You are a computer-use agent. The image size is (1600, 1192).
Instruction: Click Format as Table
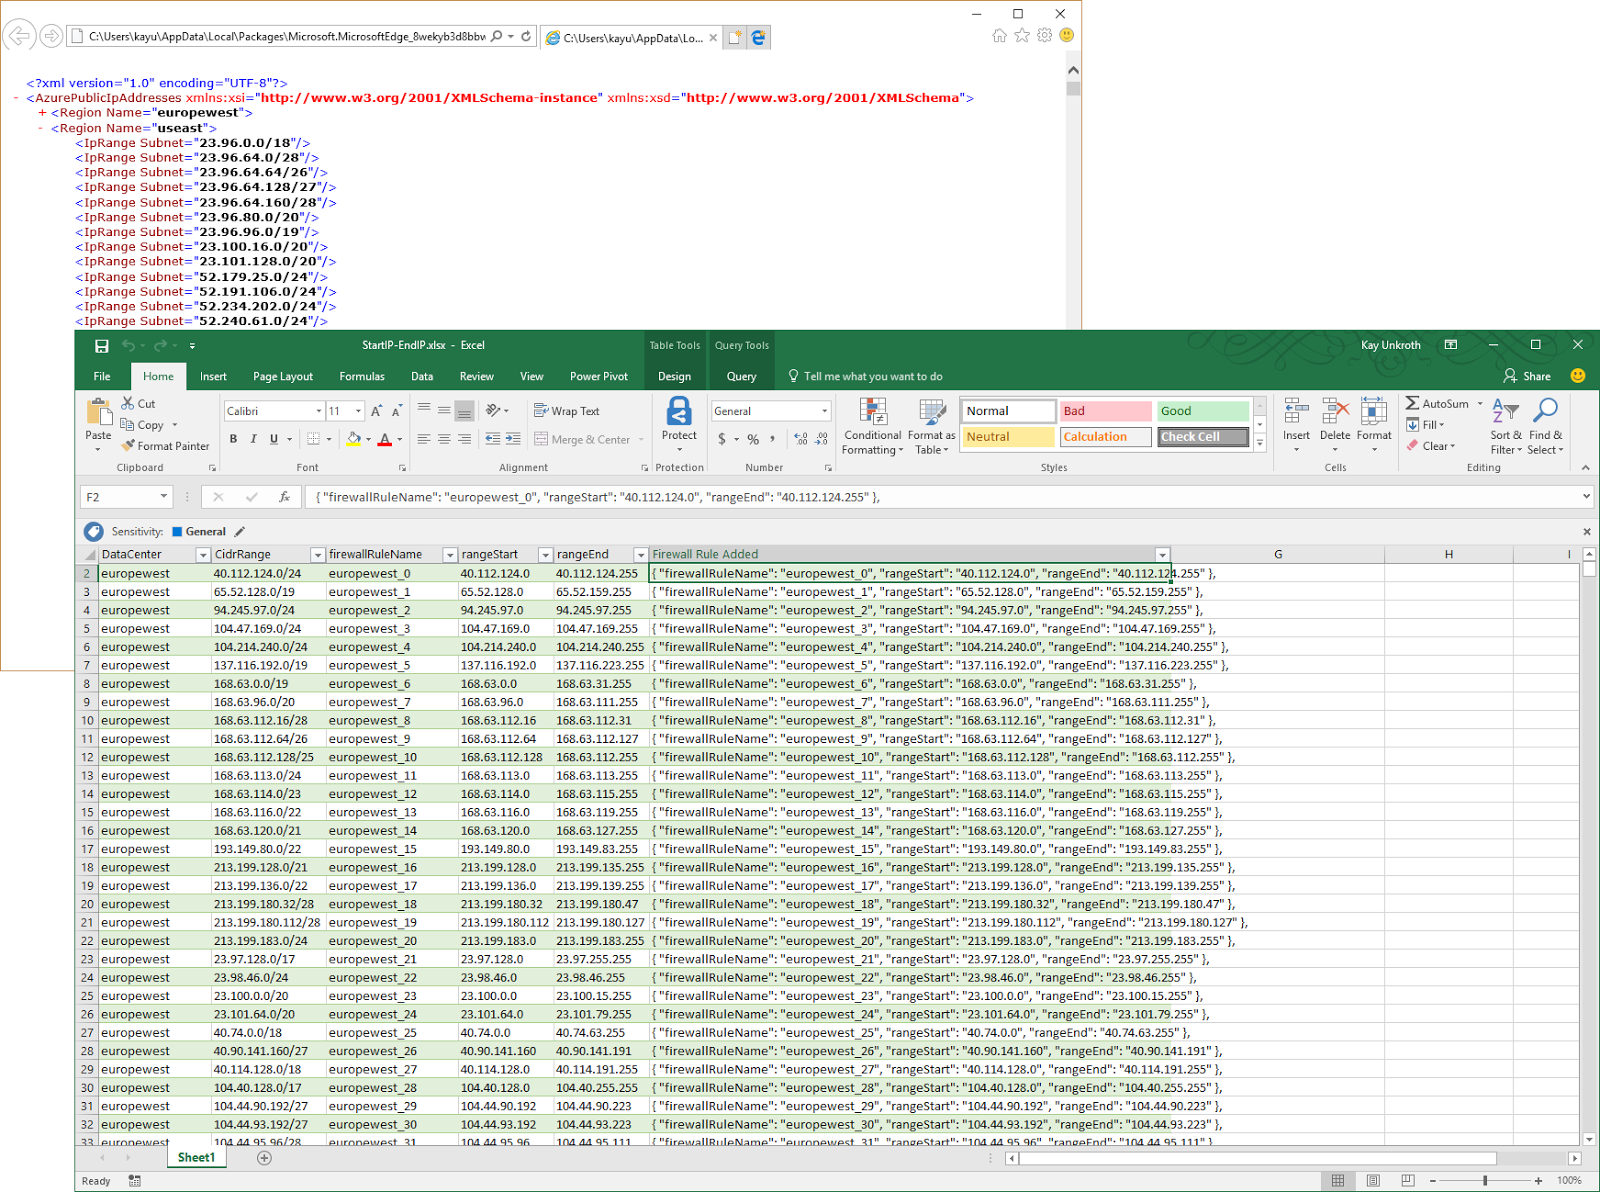click(931, 427)
